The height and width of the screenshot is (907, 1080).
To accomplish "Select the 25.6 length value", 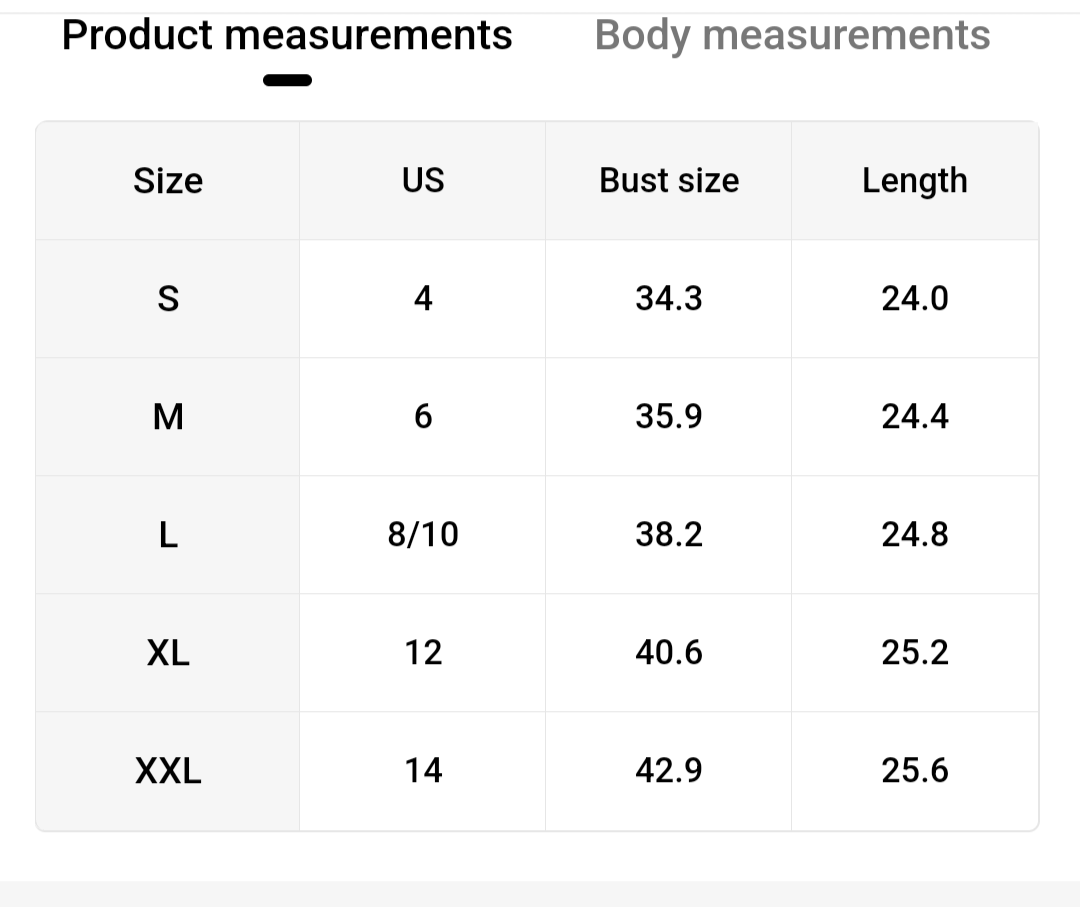I will pyautogui.click(x=915, y=771).
